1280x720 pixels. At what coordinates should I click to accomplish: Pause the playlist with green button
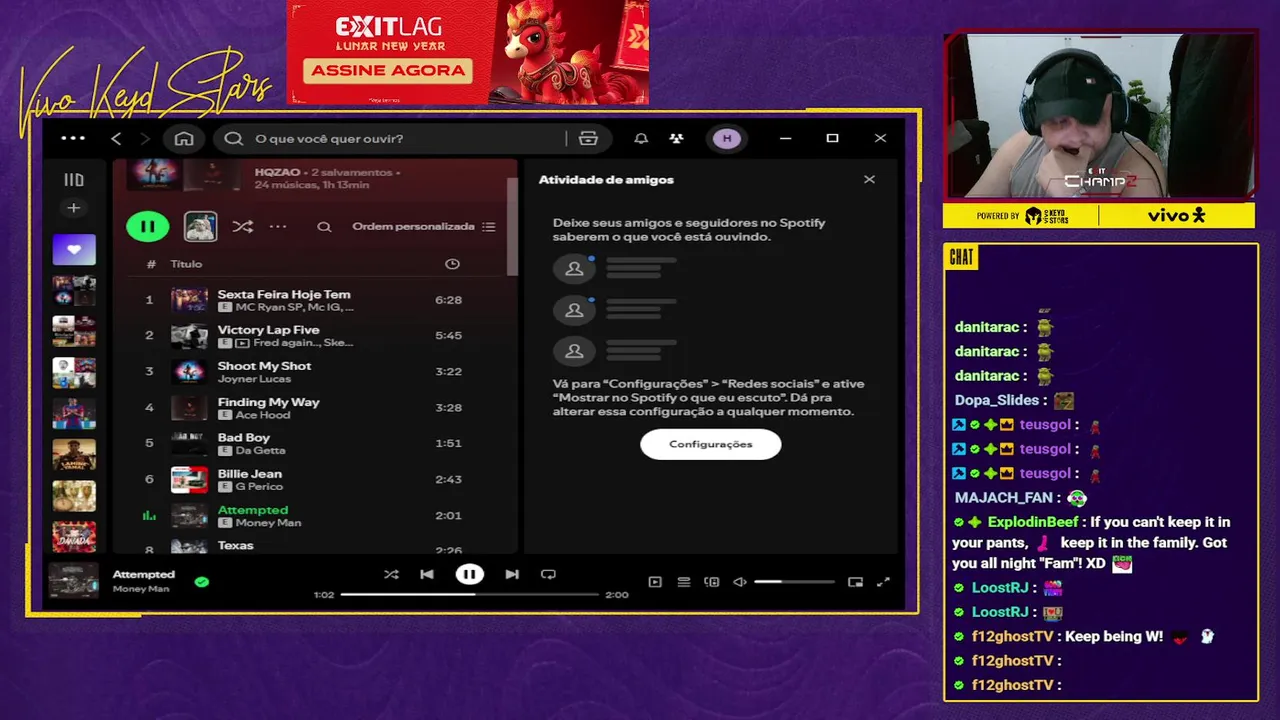(148, 227)
